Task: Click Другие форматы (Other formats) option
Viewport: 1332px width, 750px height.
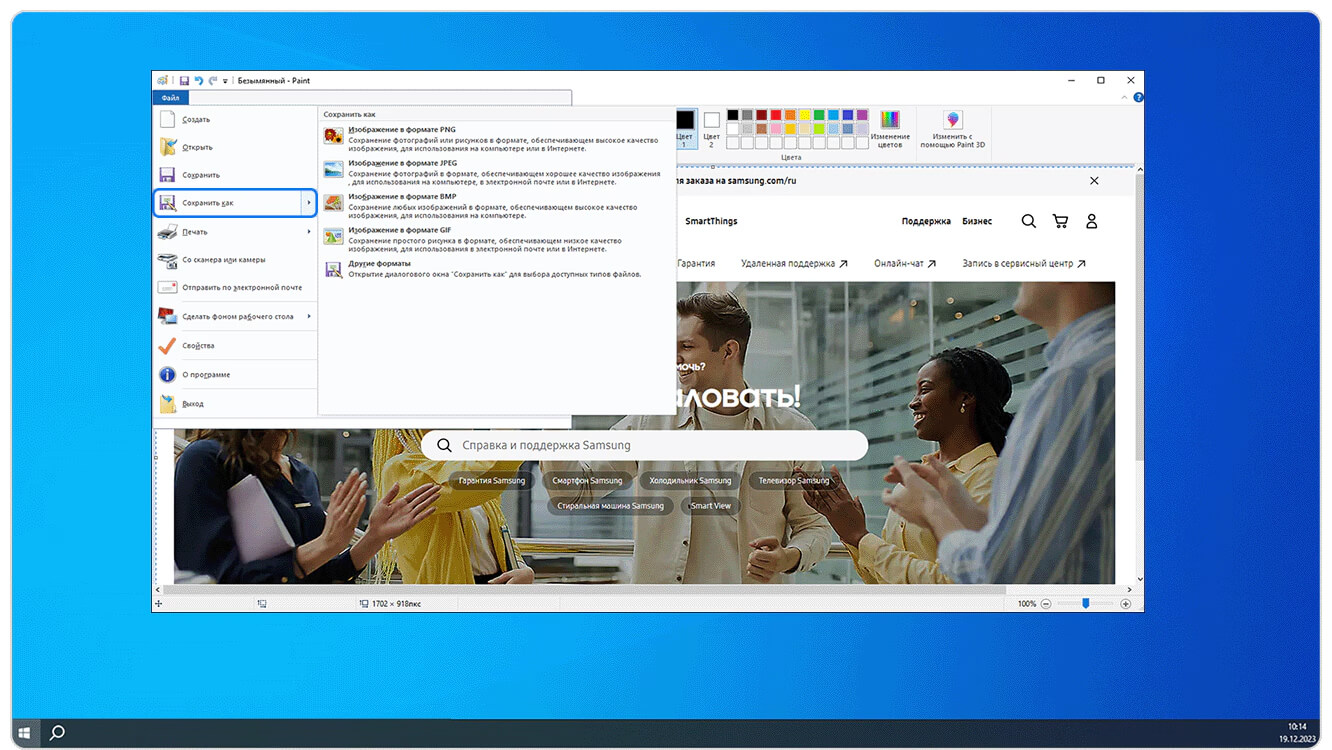Action: point(374,264)
